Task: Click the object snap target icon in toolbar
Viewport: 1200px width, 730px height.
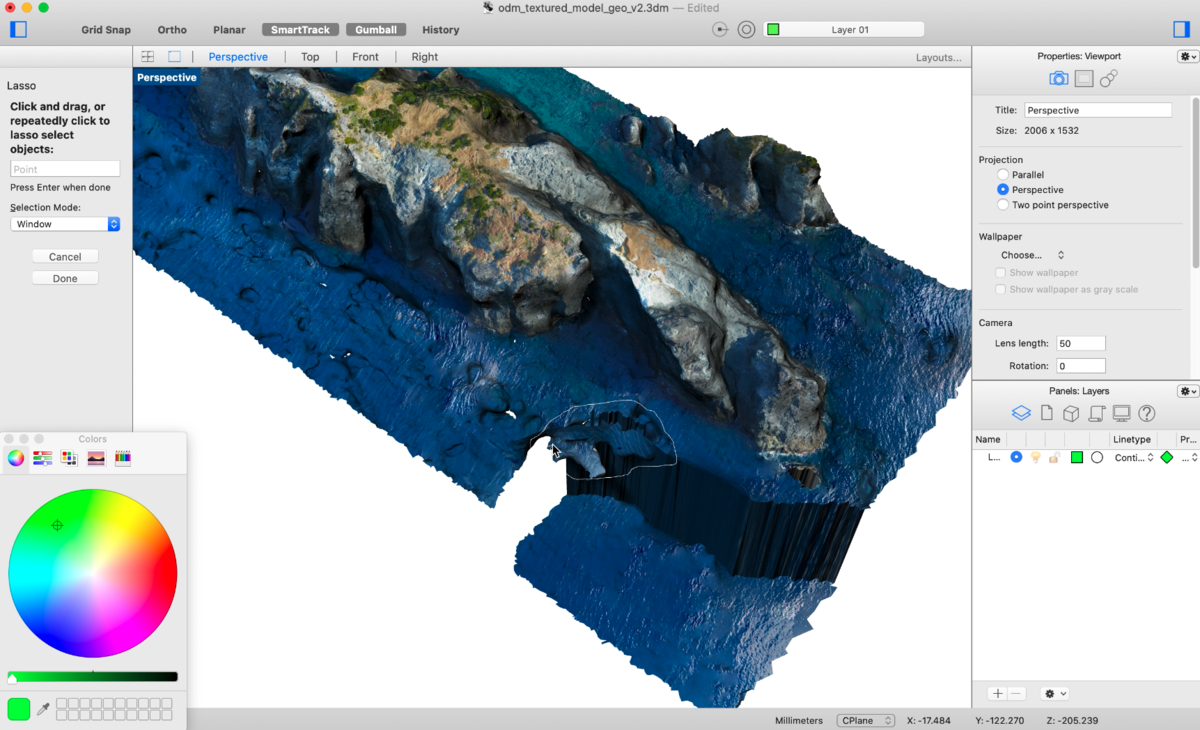Action: (x=720, y=30)
